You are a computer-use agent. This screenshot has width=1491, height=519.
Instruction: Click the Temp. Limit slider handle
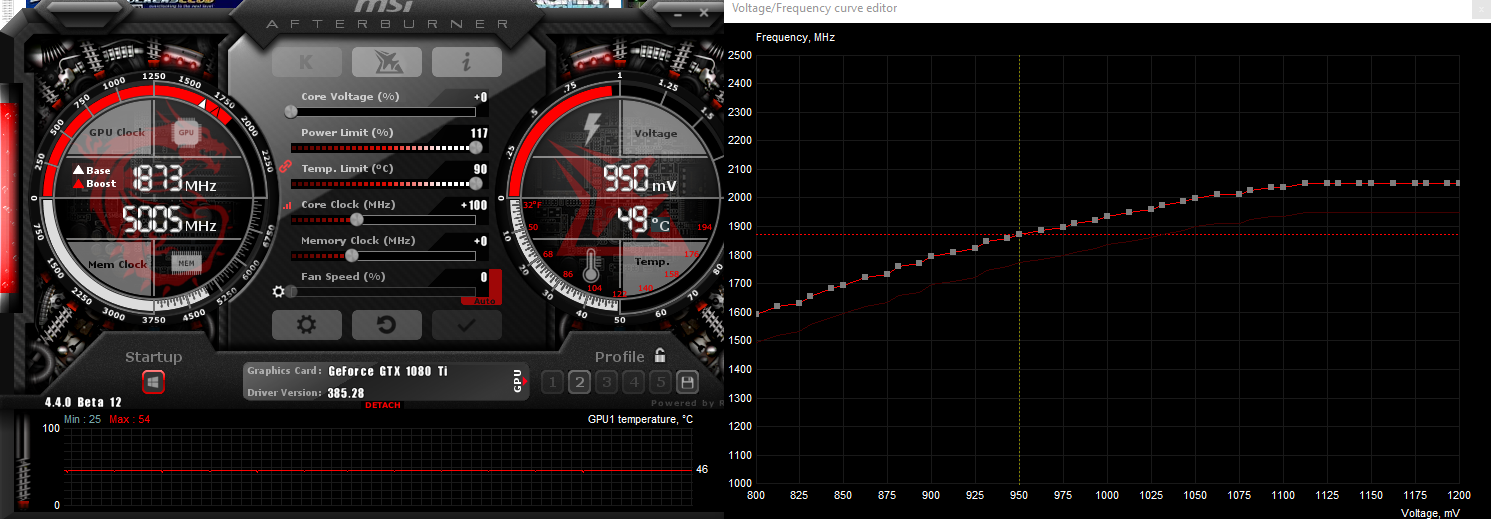476,183
